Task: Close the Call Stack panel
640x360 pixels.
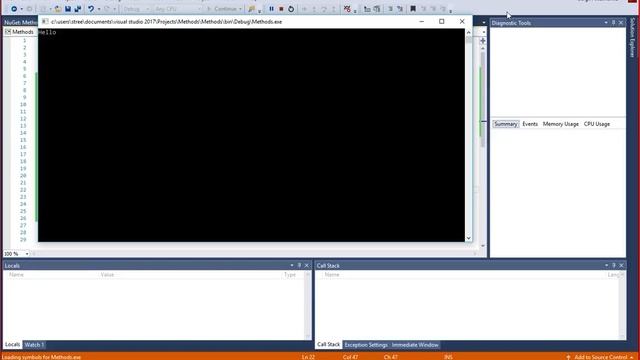Action: coord(621,265)
